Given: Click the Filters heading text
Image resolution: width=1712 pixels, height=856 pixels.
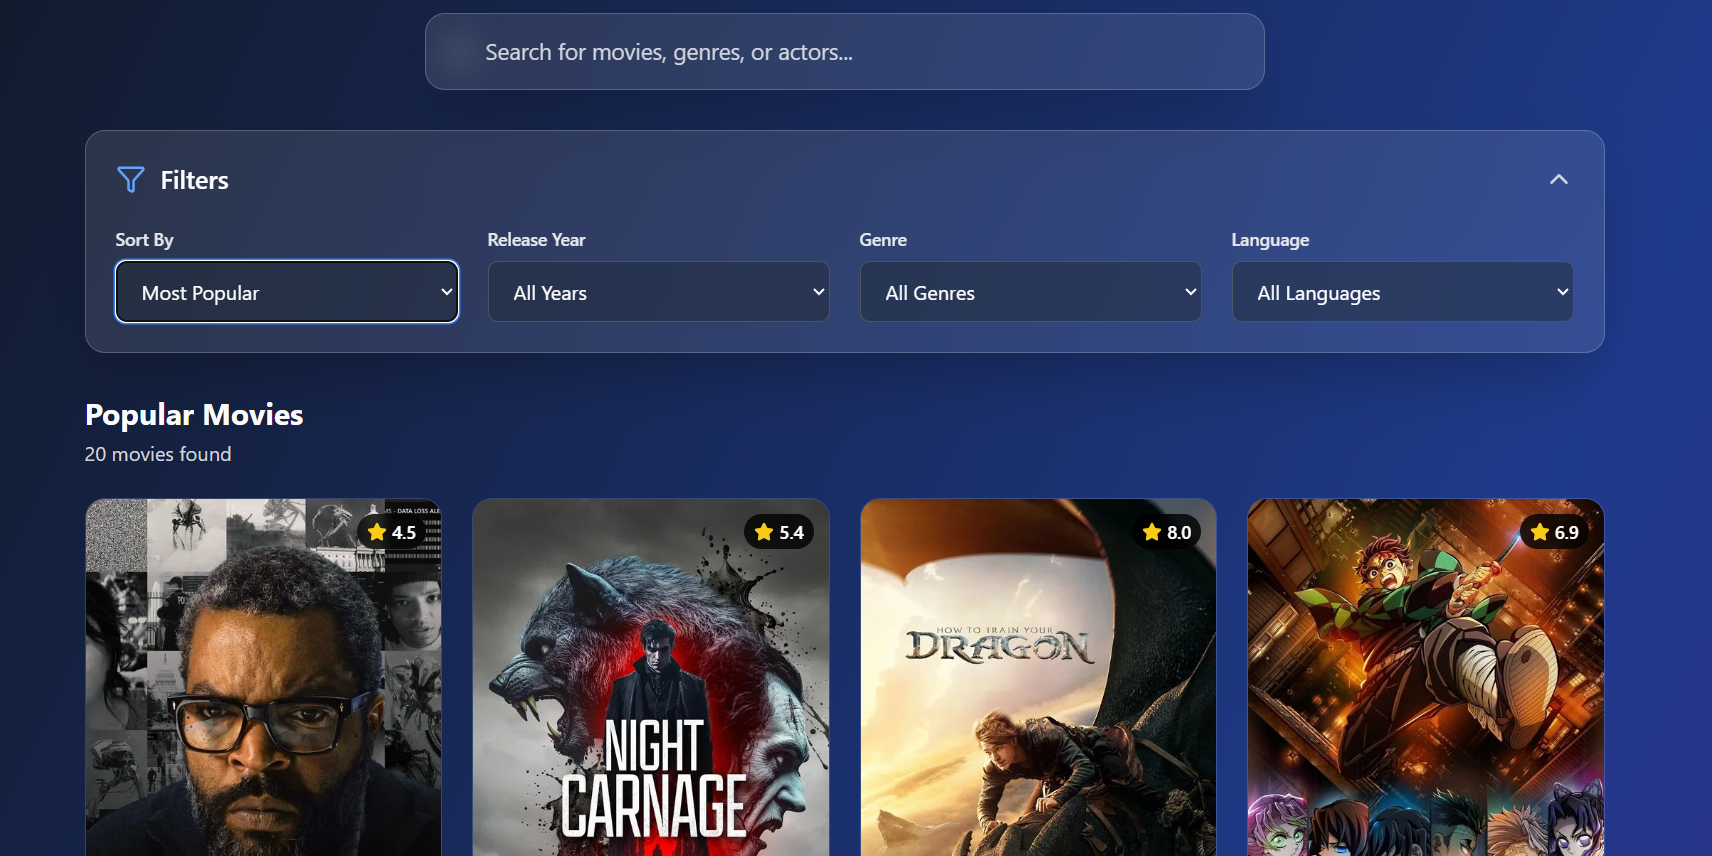Looking at the screenshot, I should pyautogui.click(x=194, y=180).
